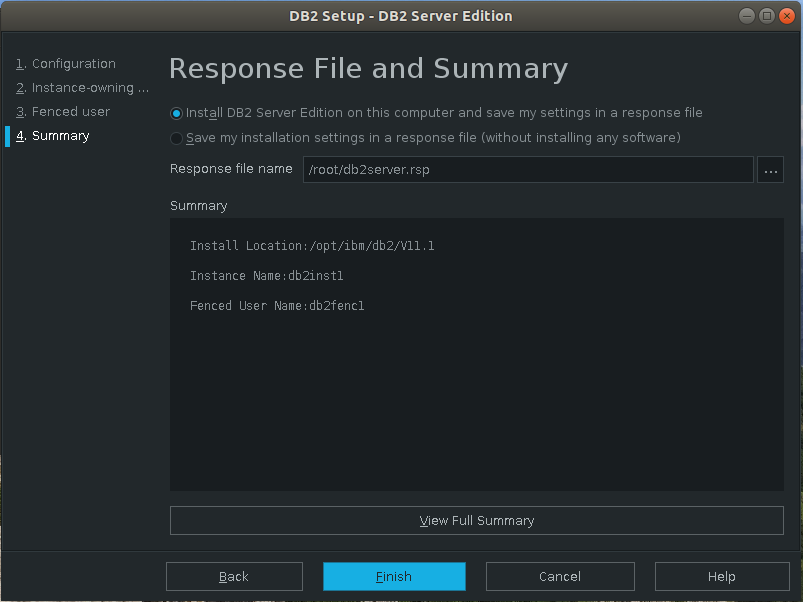Image resolution: width=803 pixels, height=602 pixels.
Task: Click the DB2 Setup window title bar
Action: coord(400,15)
